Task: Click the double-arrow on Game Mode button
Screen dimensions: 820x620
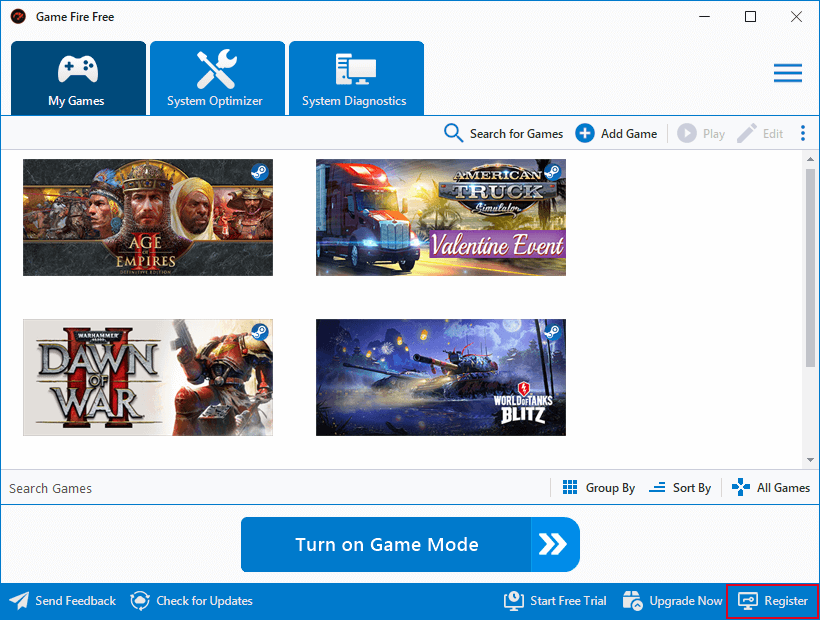Action: [x=553, y=545]
